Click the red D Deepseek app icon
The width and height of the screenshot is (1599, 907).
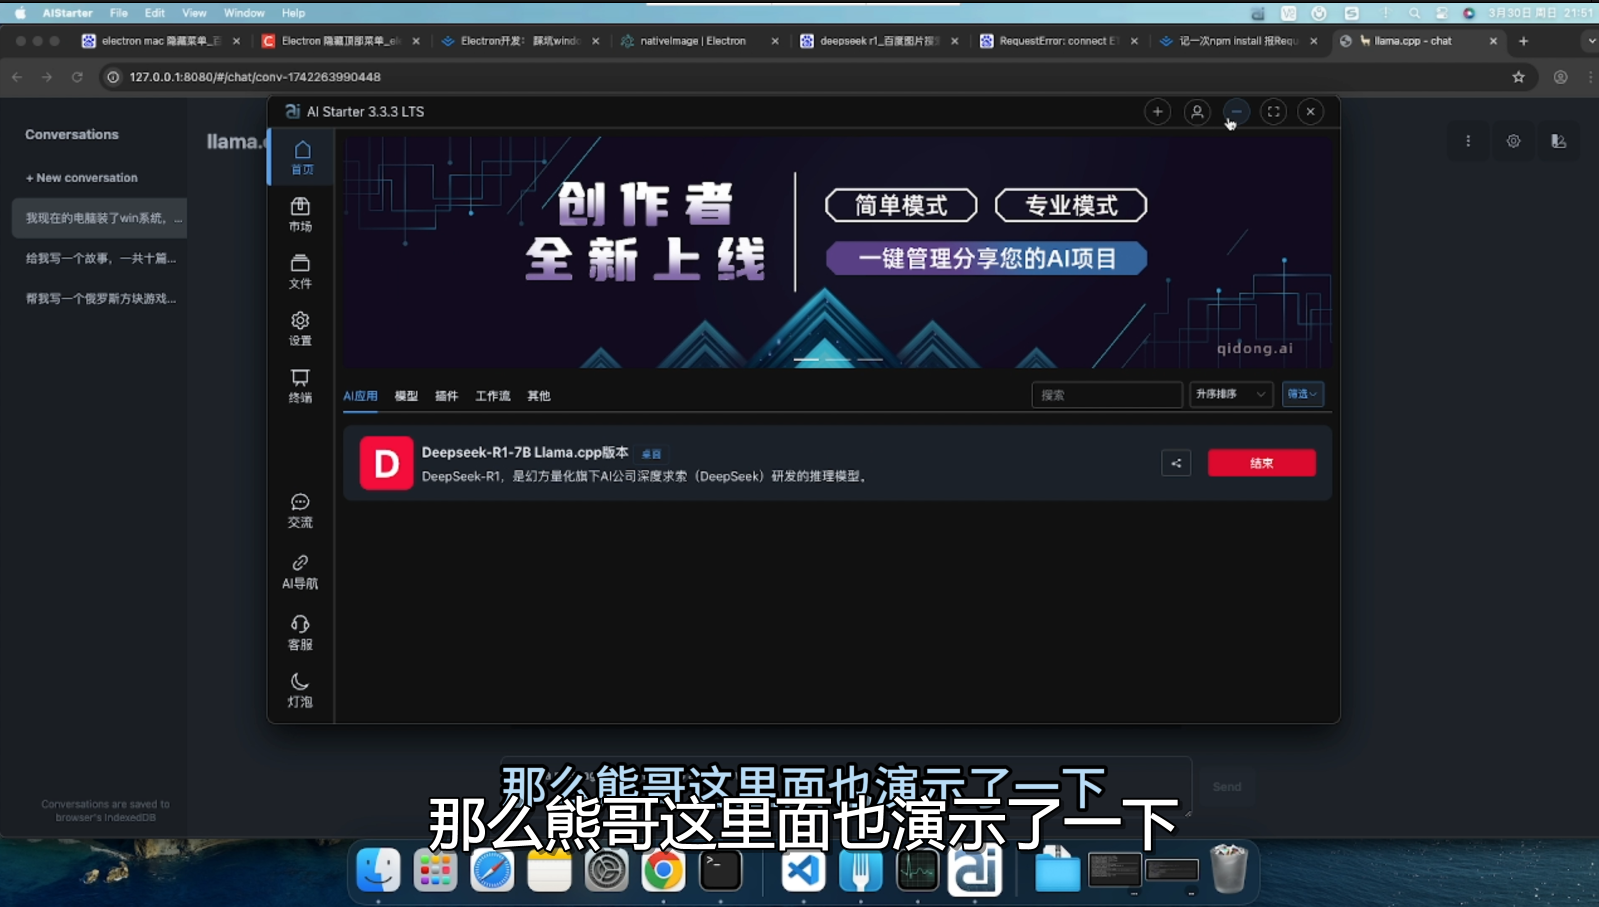click(386, 463)
